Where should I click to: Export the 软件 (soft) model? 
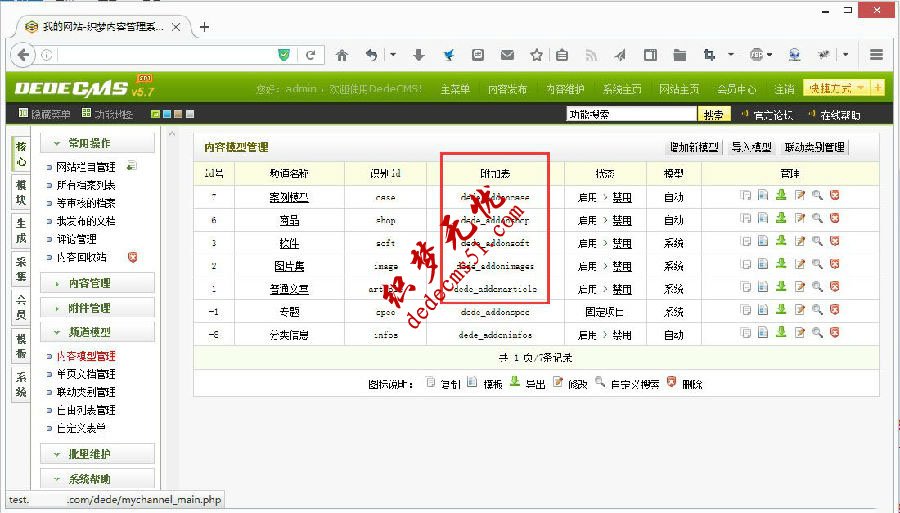click(781, 240)
